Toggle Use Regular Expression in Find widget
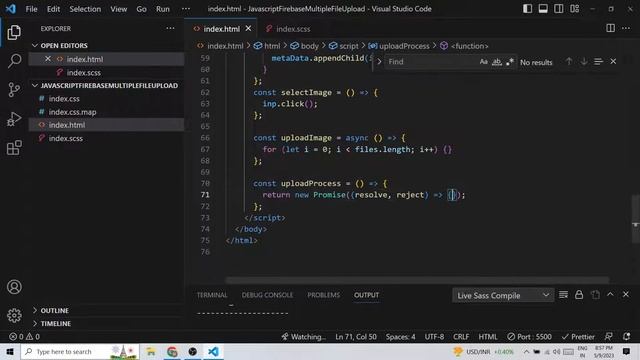The height and width of the screenshot is (360, 640). 509,62
